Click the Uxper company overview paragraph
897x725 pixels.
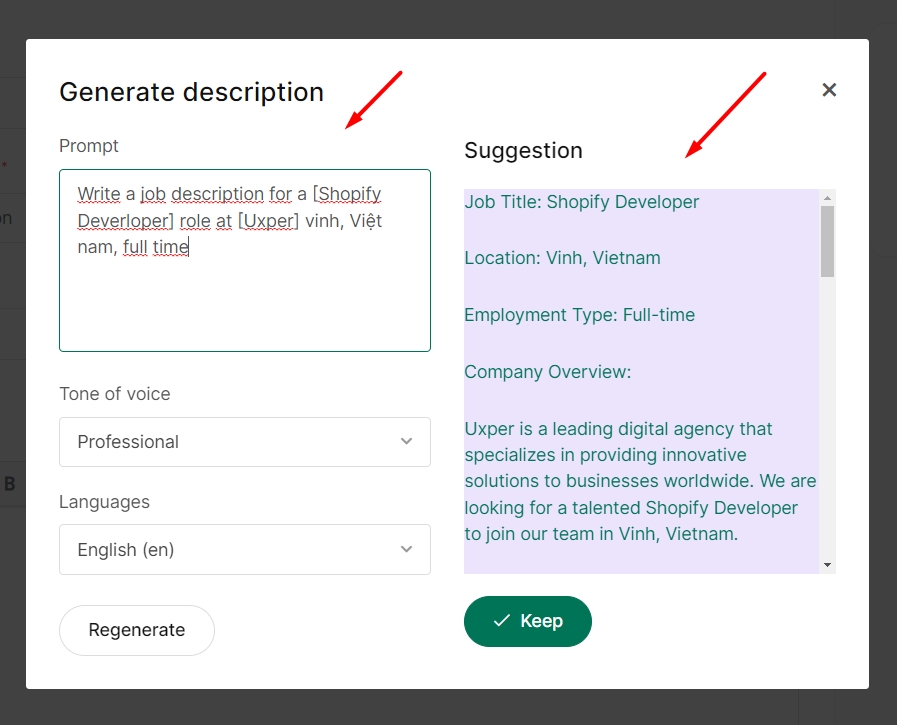[x=640, y=481]
